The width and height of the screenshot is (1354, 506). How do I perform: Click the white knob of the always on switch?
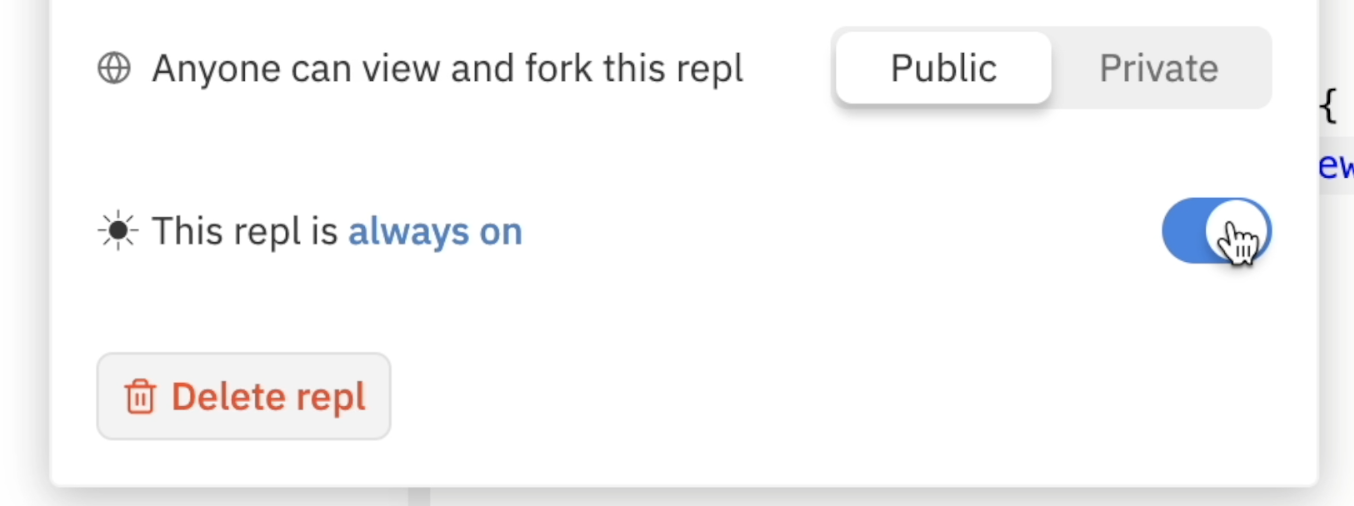click(x=1238, y=231)
